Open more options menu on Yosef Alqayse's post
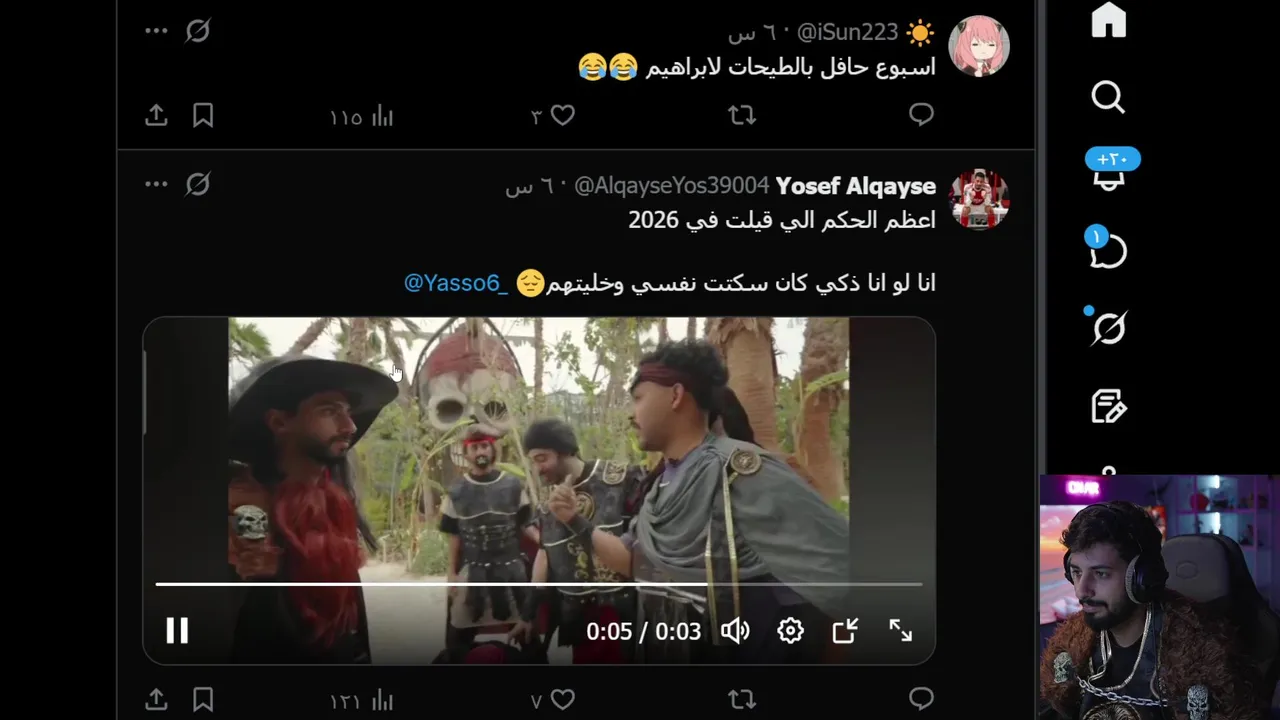1280x720 pixels. pyautogui.click(x=156, y=184)
